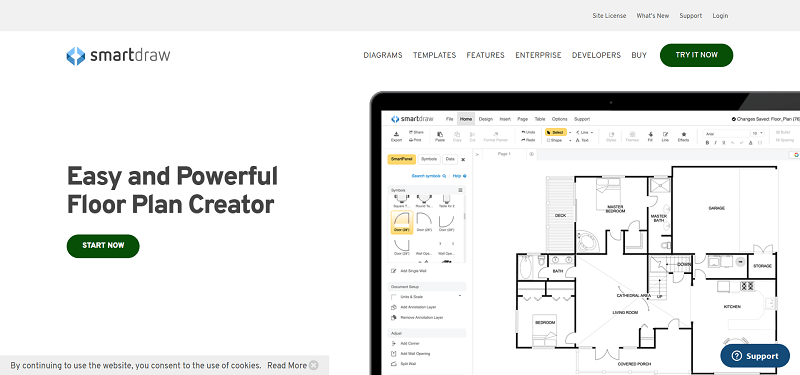
Task: Open the ENTERPRISE navigation item
Action: click(538, 55)
